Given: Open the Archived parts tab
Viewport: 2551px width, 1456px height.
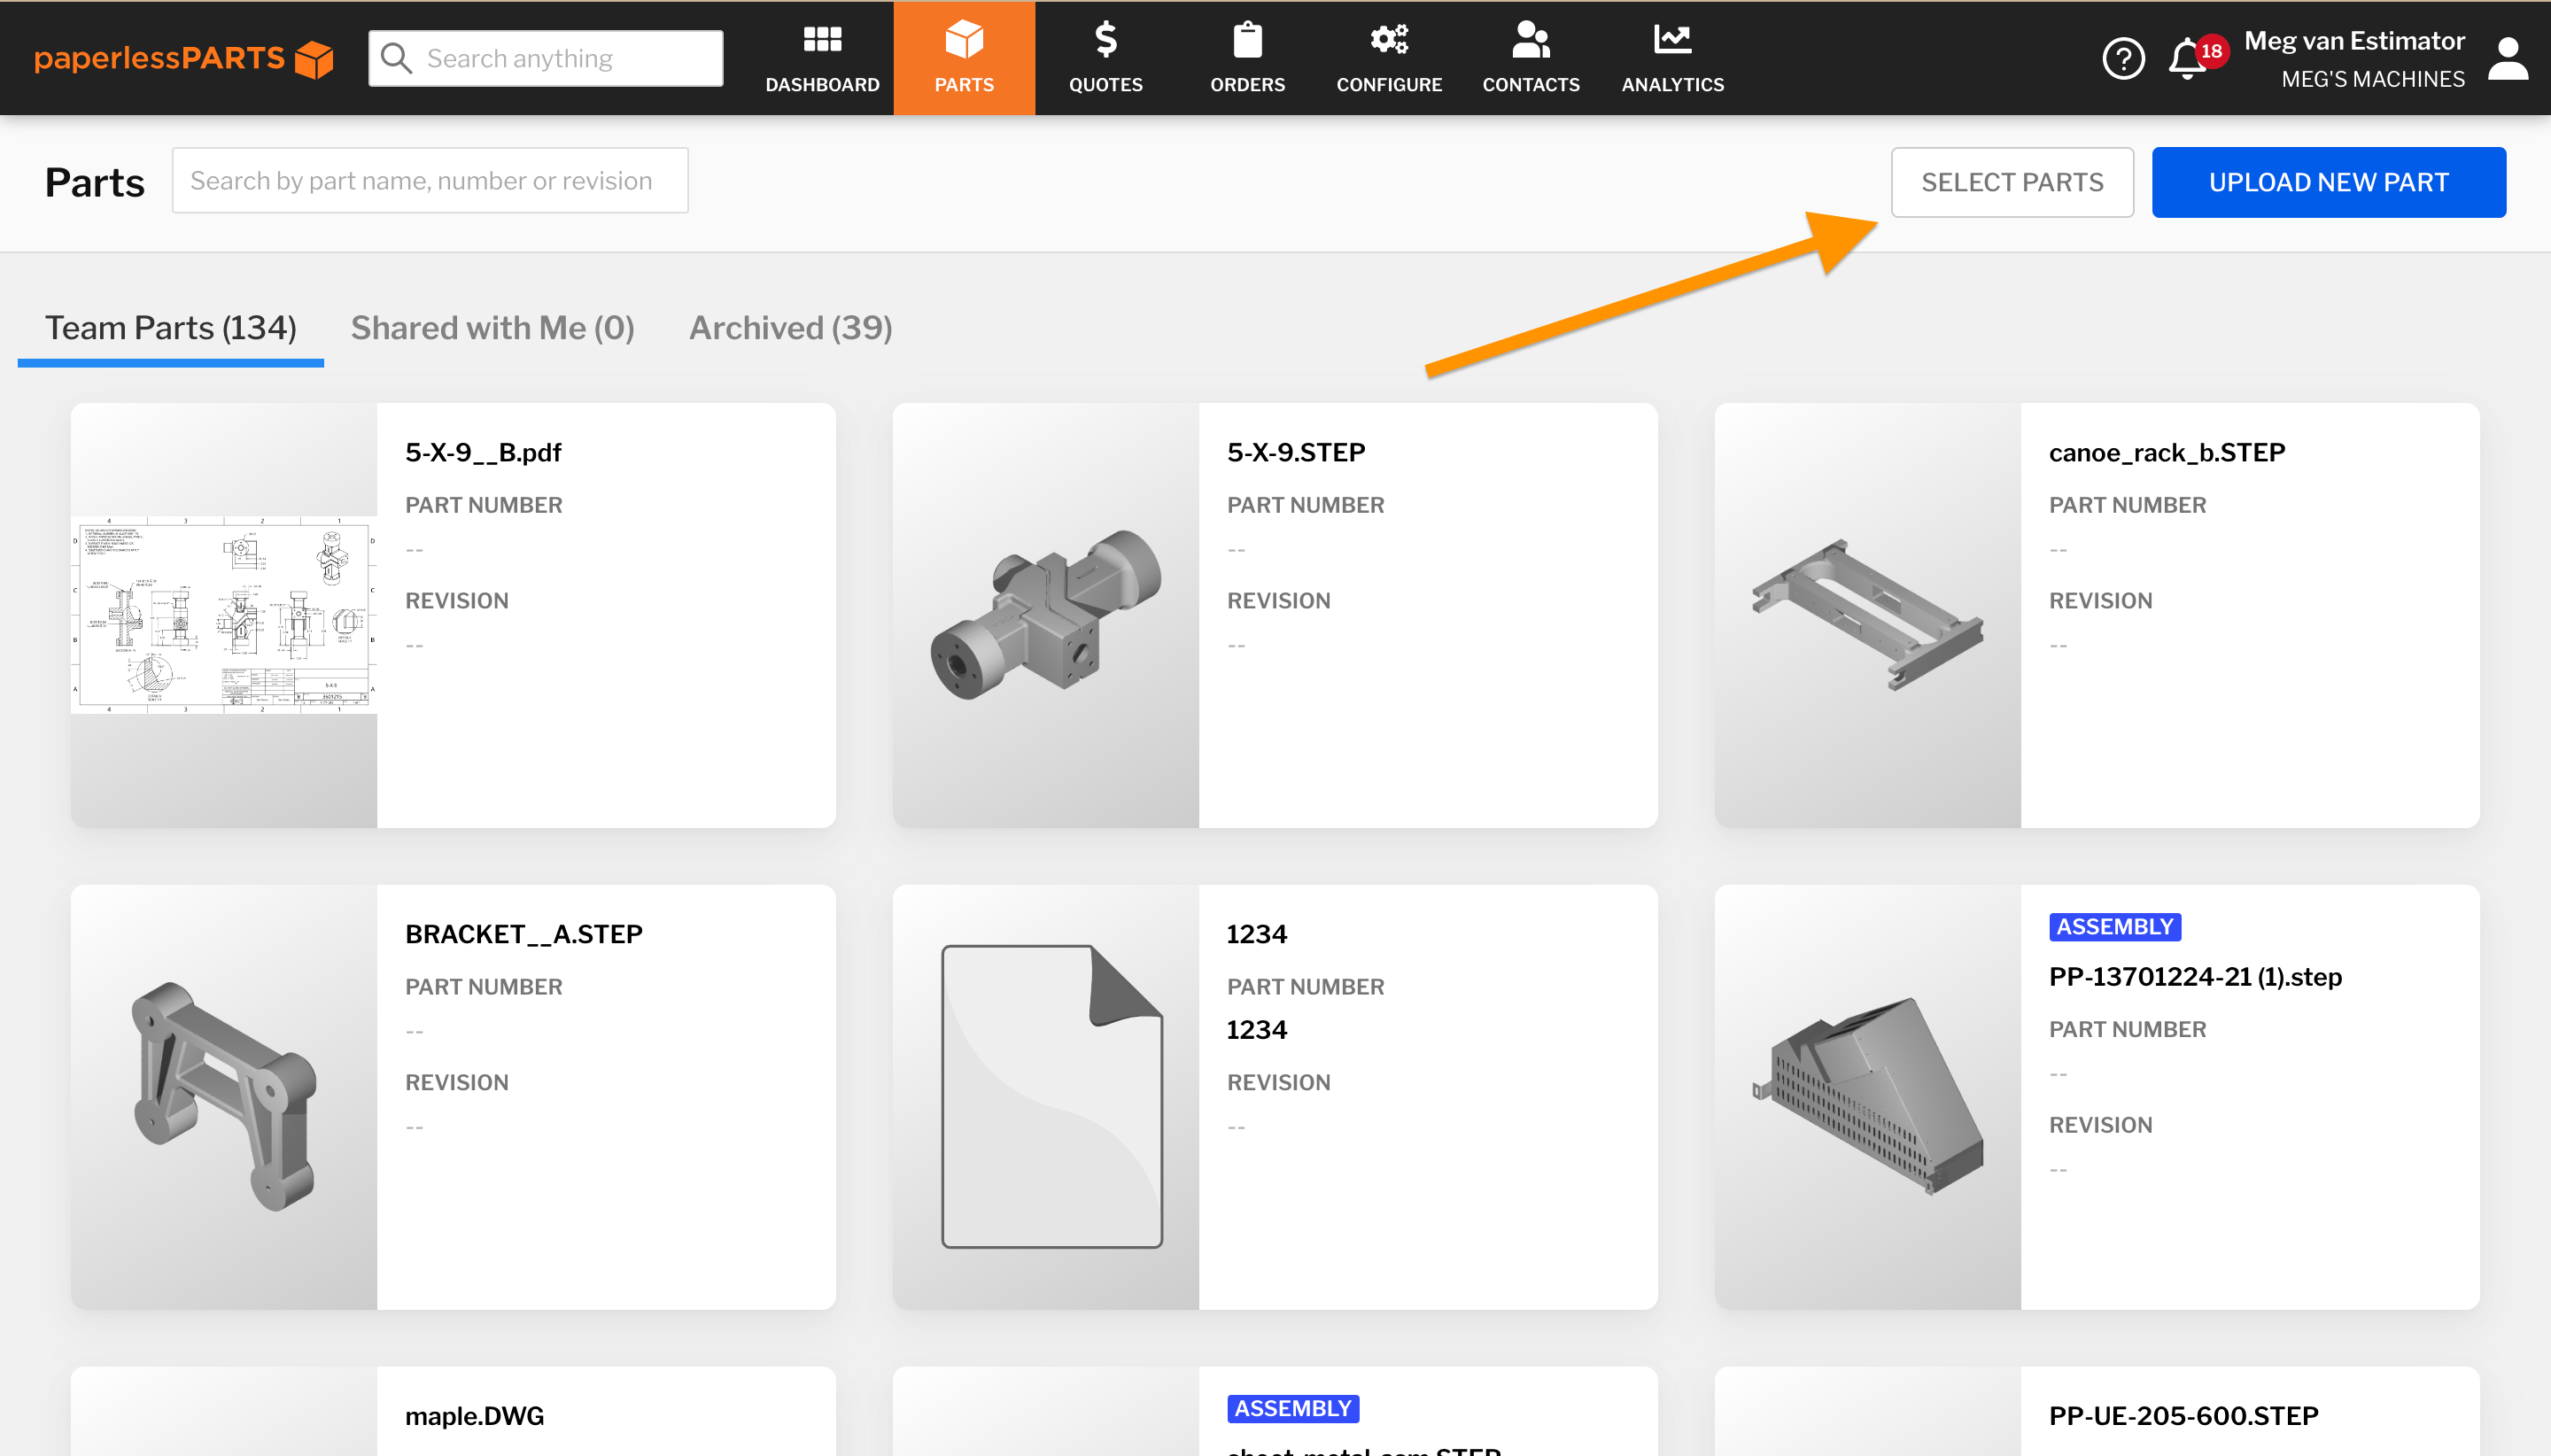Looking at the screenshot, I should 789,327.
